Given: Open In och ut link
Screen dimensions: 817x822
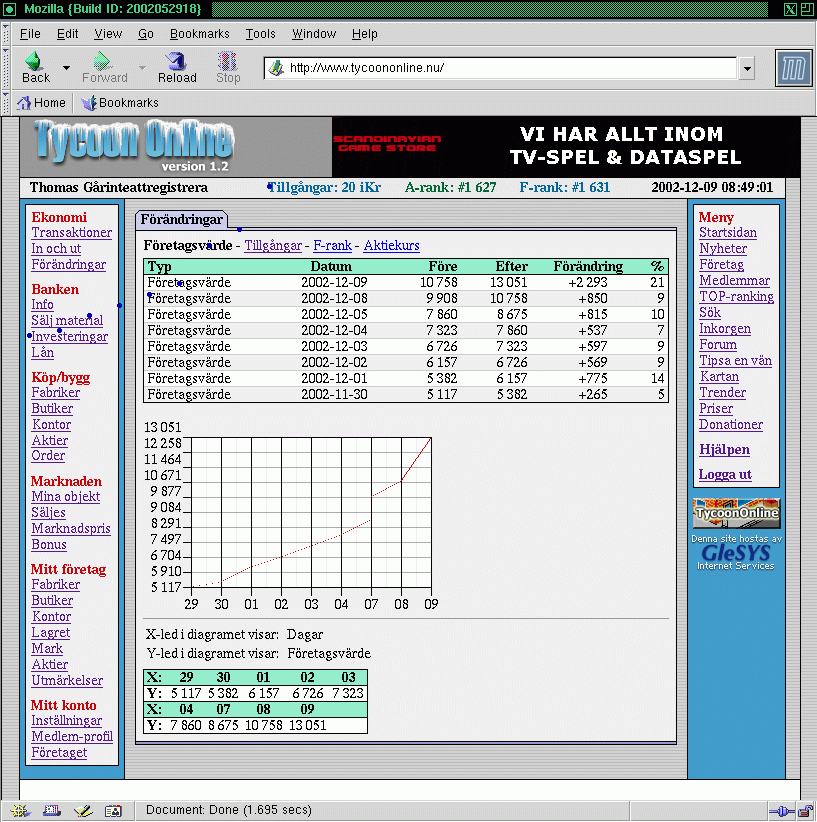Looking at the screenshot, I should (x=56, y=248).
